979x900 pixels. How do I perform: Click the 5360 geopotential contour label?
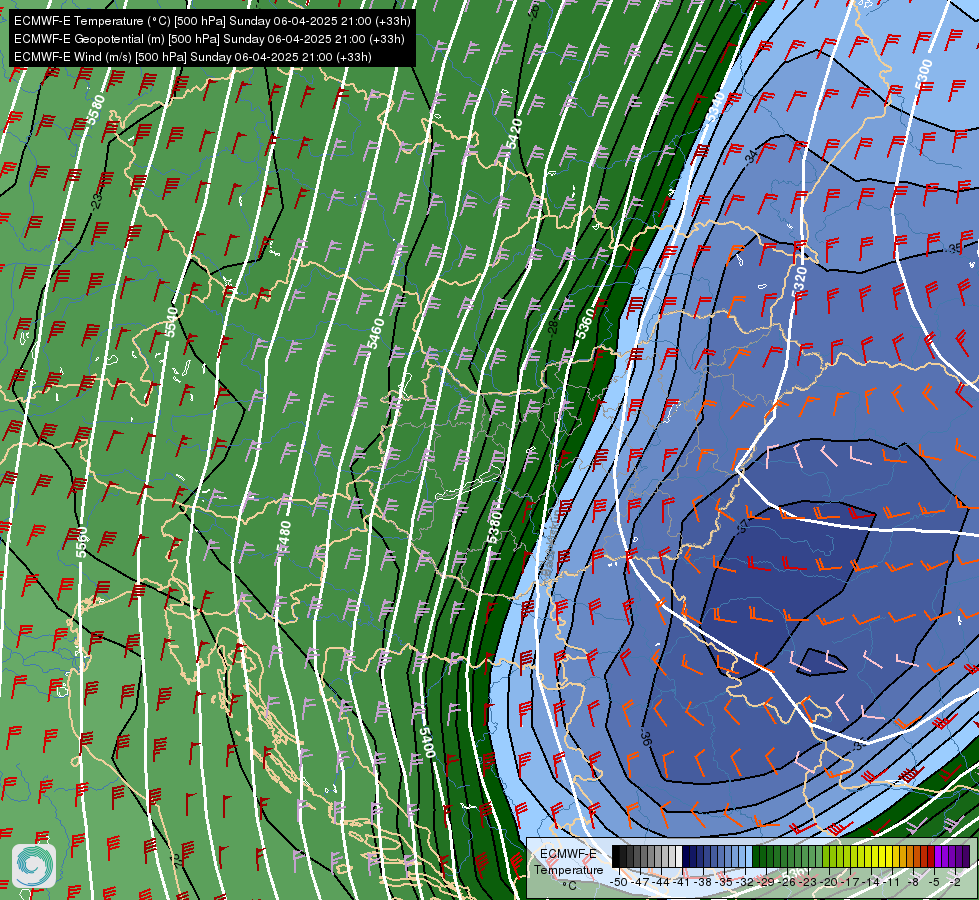coord(585,324)
